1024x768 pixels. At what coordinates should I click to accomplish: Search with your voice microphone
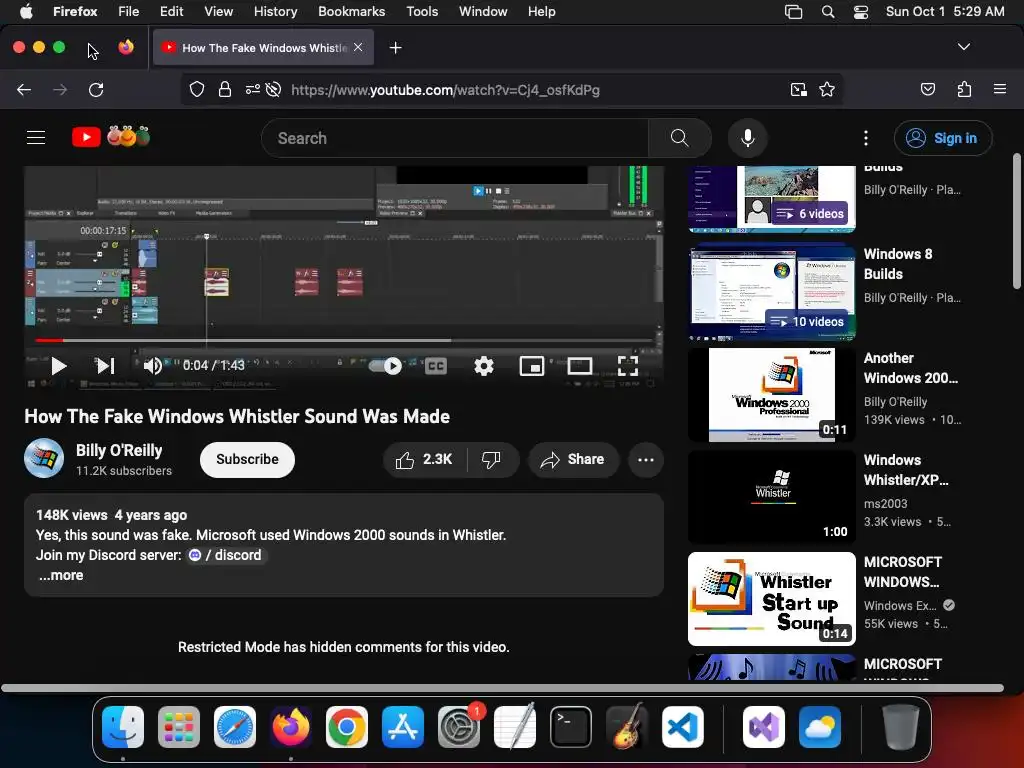(748, 138)
